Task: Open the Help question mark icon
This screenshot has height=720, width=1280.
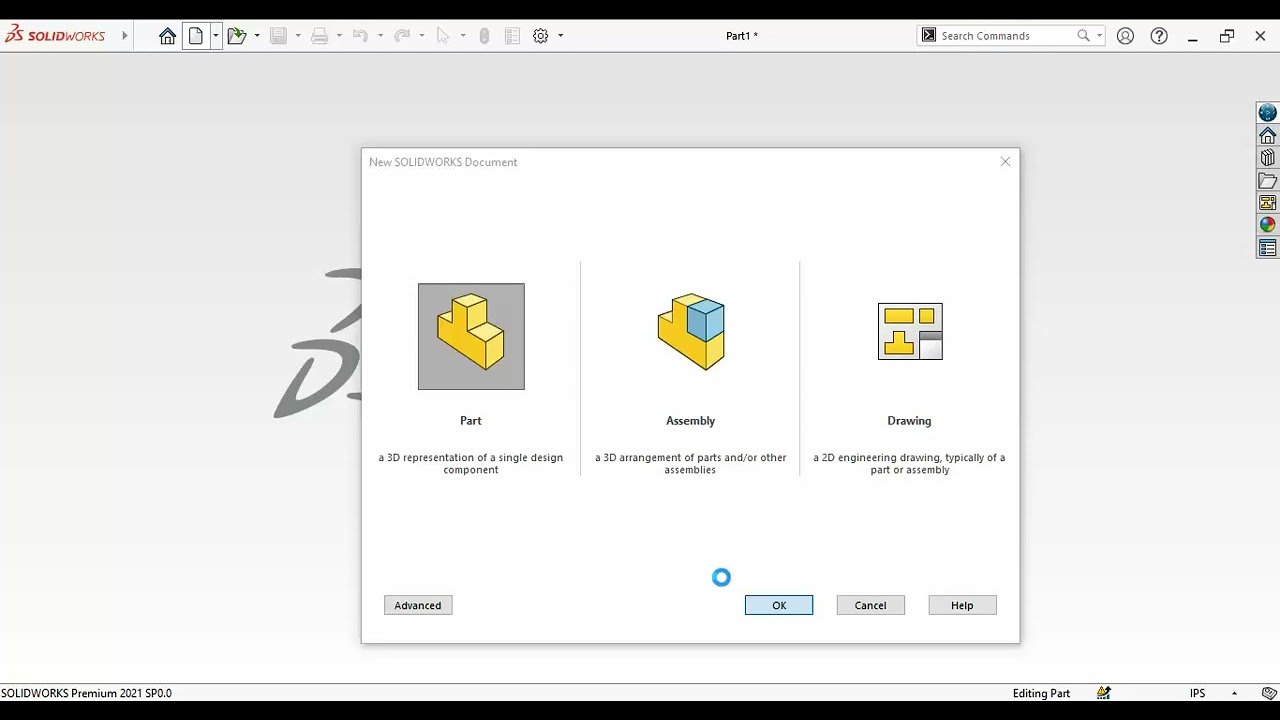Action: (x=1159, y=36)
